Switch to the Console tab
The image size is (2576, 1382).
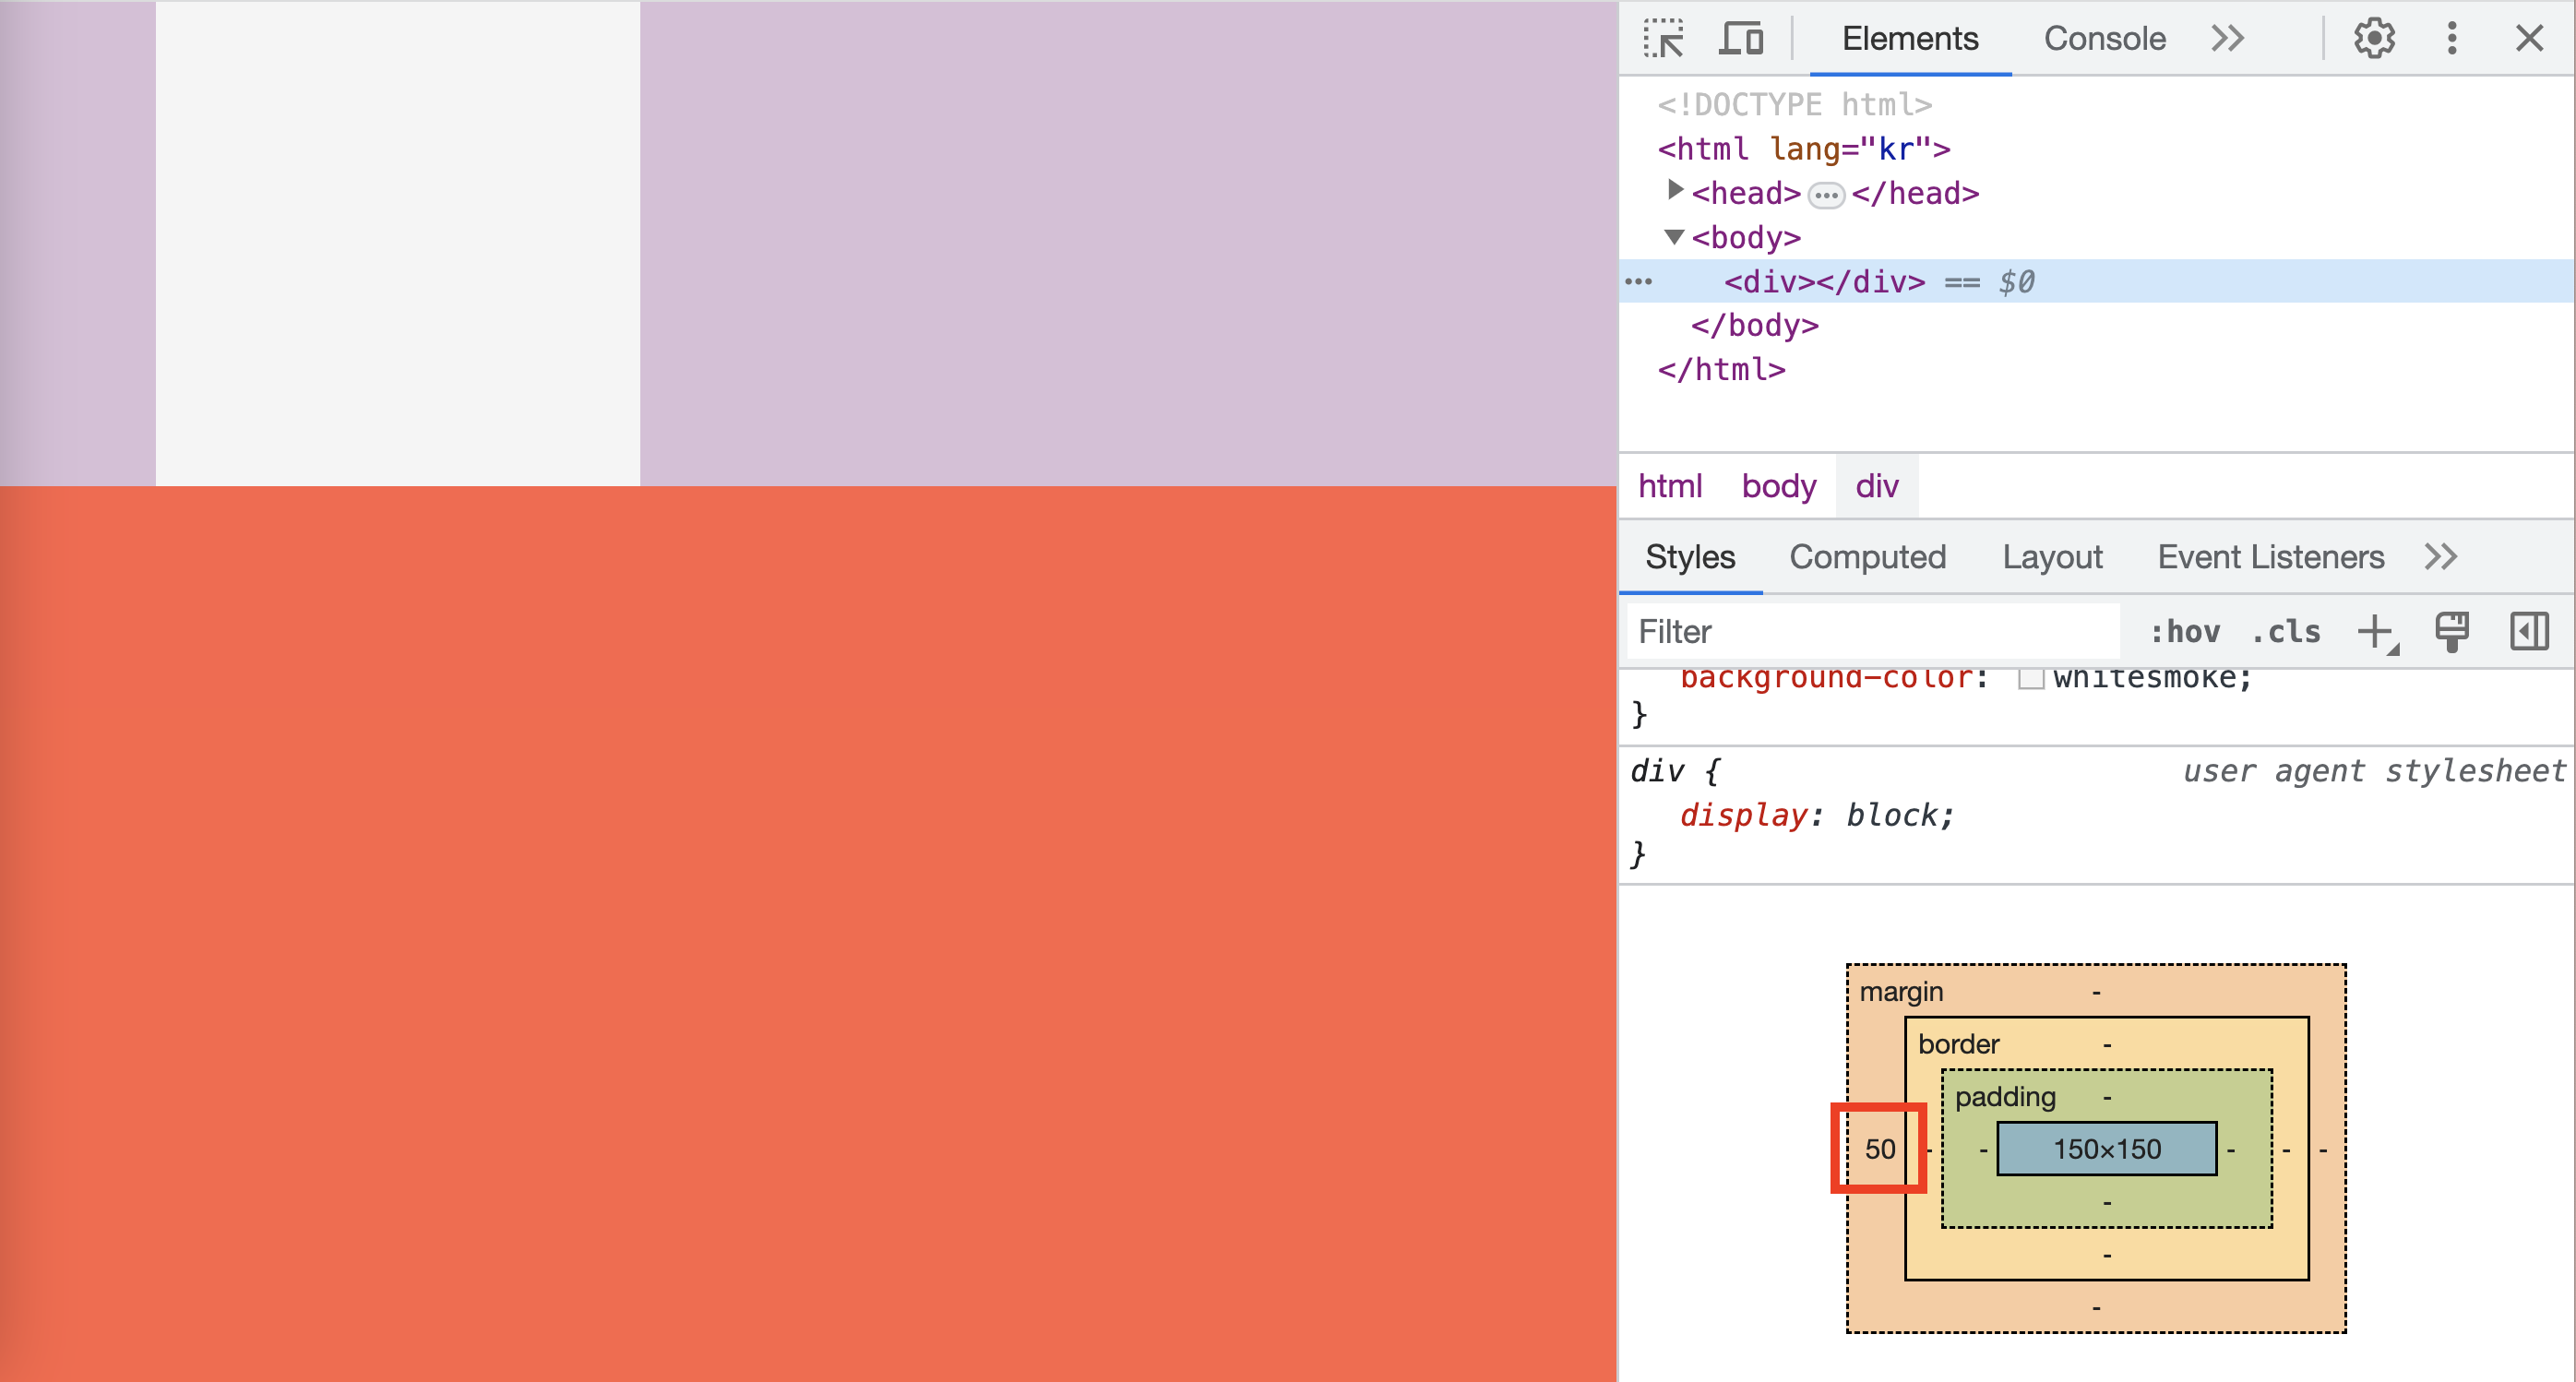[x=2104, y=39]
